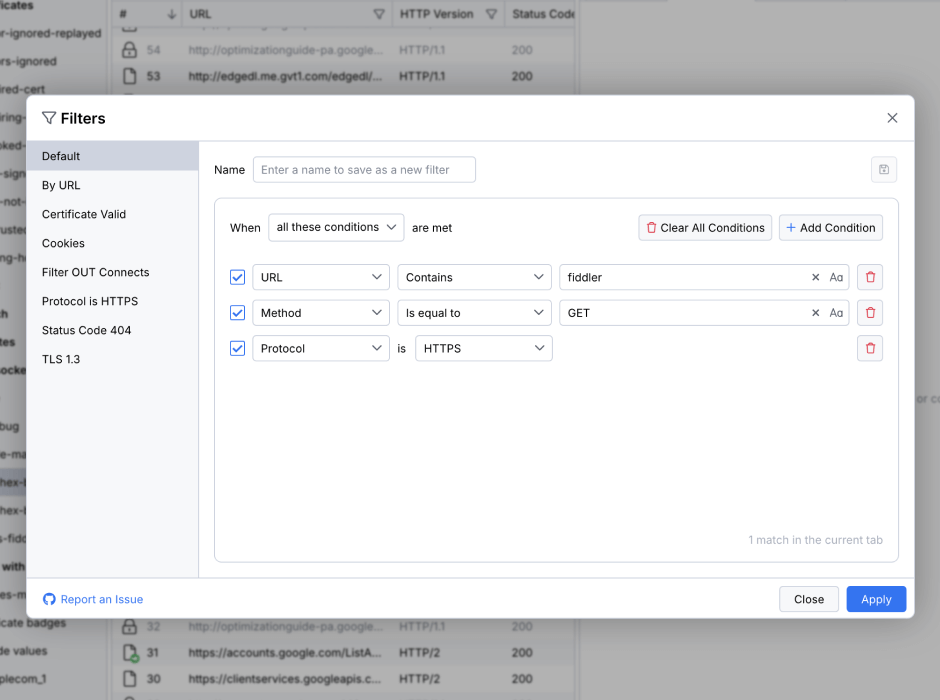Open the Contains operator dropdown
Screen dimensions: 940x700
click(474, 277)
